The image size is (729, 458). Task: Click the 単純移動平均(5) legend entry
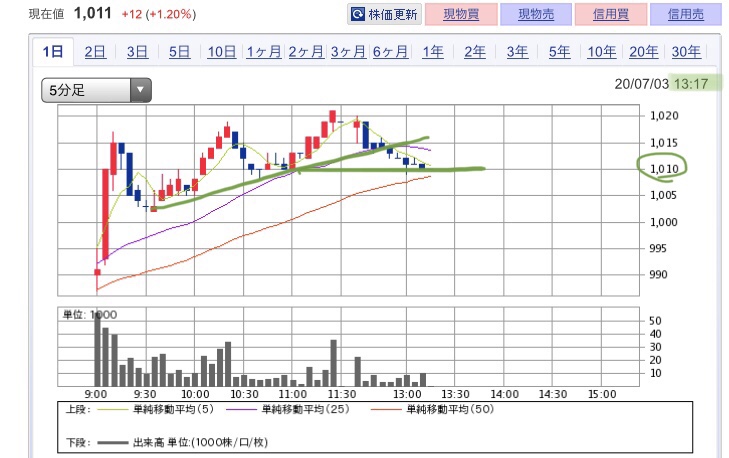(173, 409)
